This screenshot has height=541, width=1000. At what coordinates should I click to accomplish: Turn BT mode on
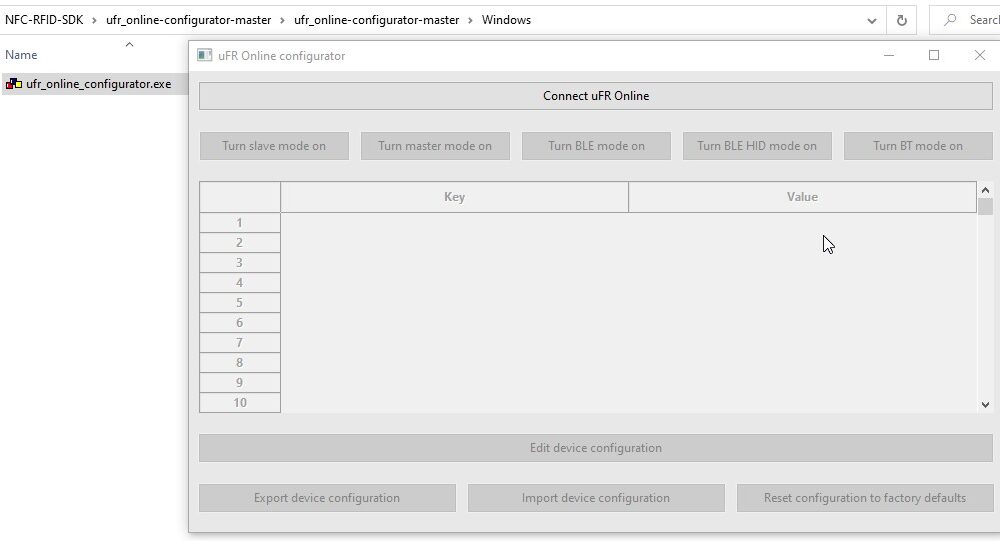click(x=918, y=146)
